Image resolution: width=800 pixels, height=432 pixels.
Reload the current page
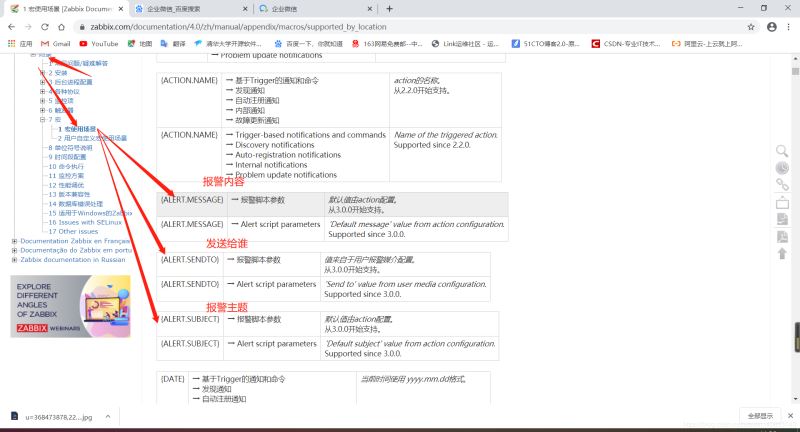pyautogui.click(x=45, y=27)
